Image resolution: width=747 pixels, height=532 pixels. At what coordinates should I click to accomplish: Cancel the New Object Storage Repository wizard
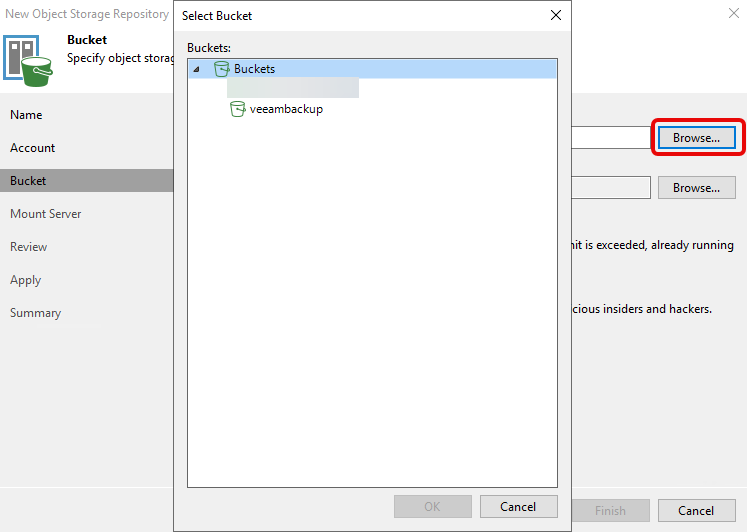tap(696, 510)
